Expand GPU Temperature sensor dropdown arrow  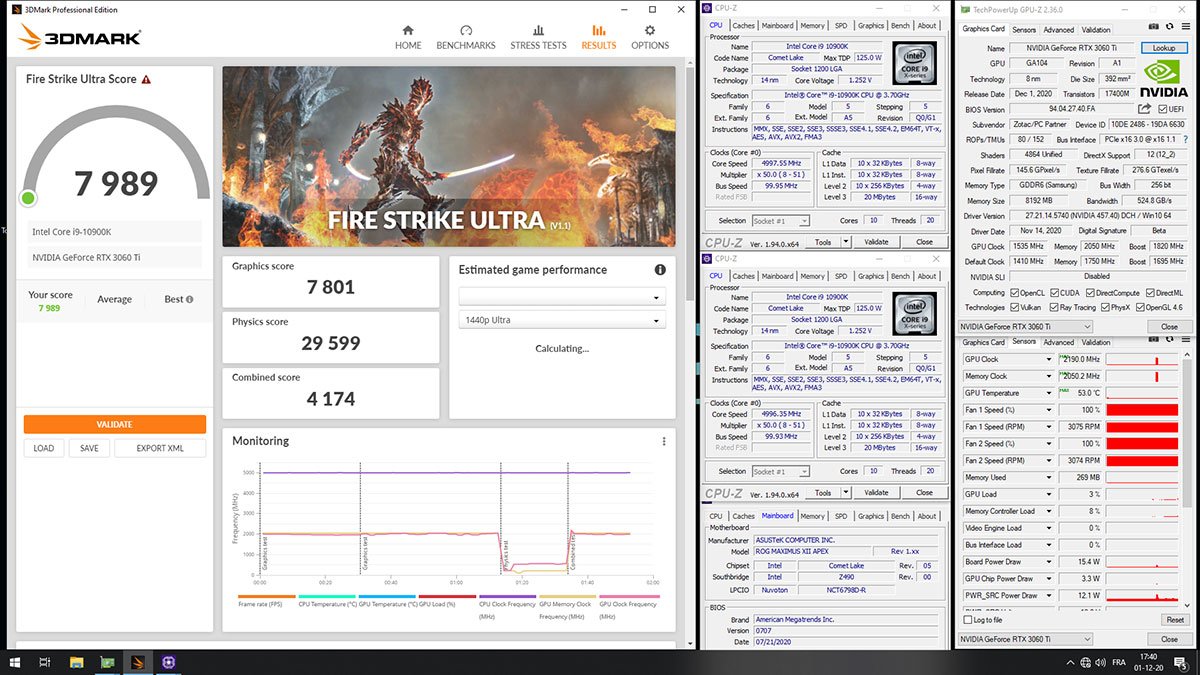(1048, 393)
